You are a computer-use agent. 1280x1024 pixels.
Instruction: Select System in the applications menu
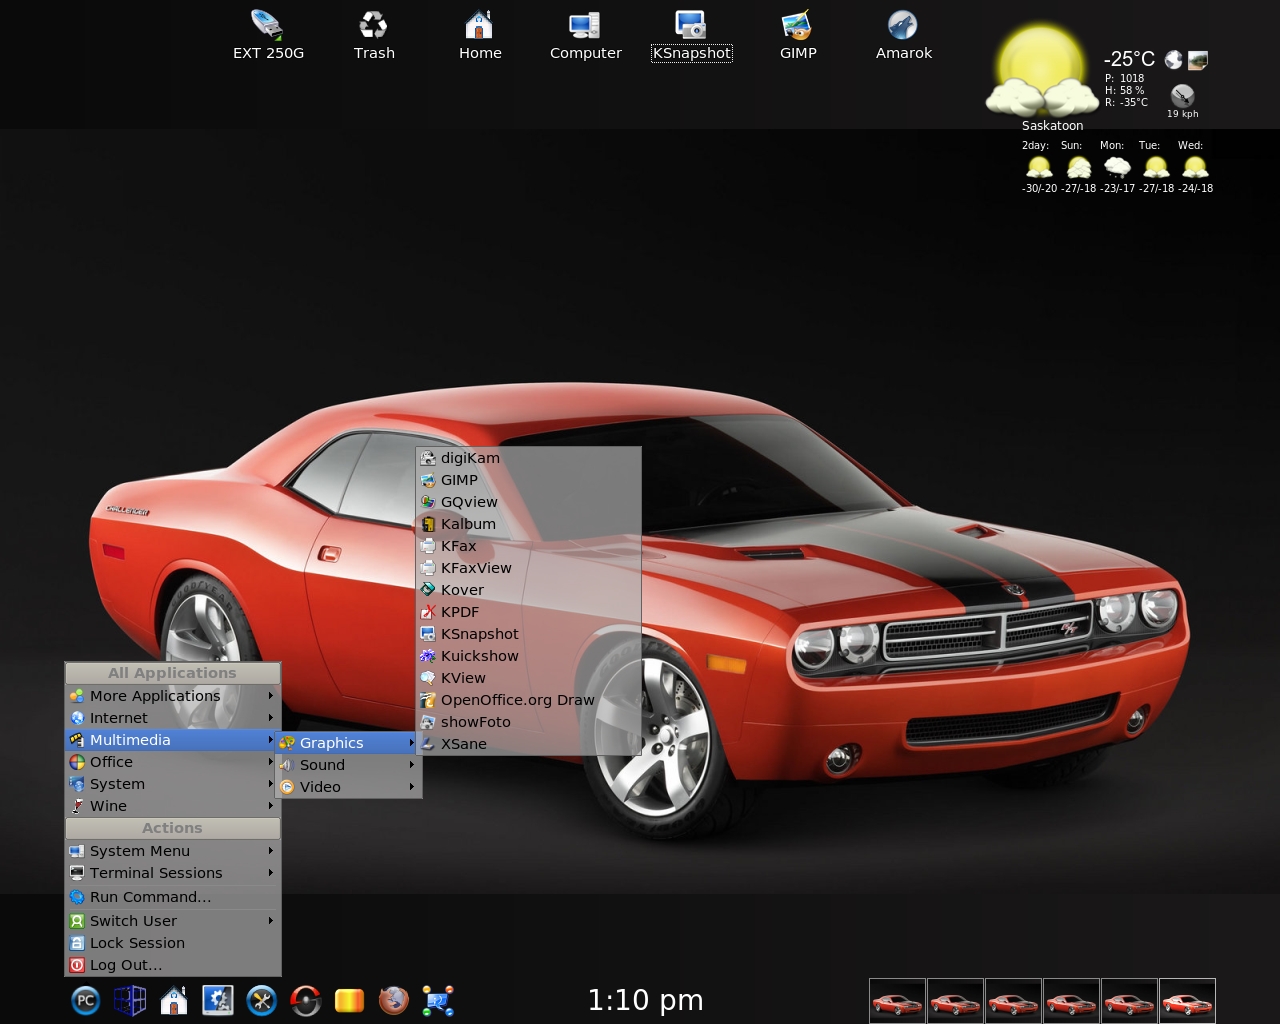(x=172, y=784)
